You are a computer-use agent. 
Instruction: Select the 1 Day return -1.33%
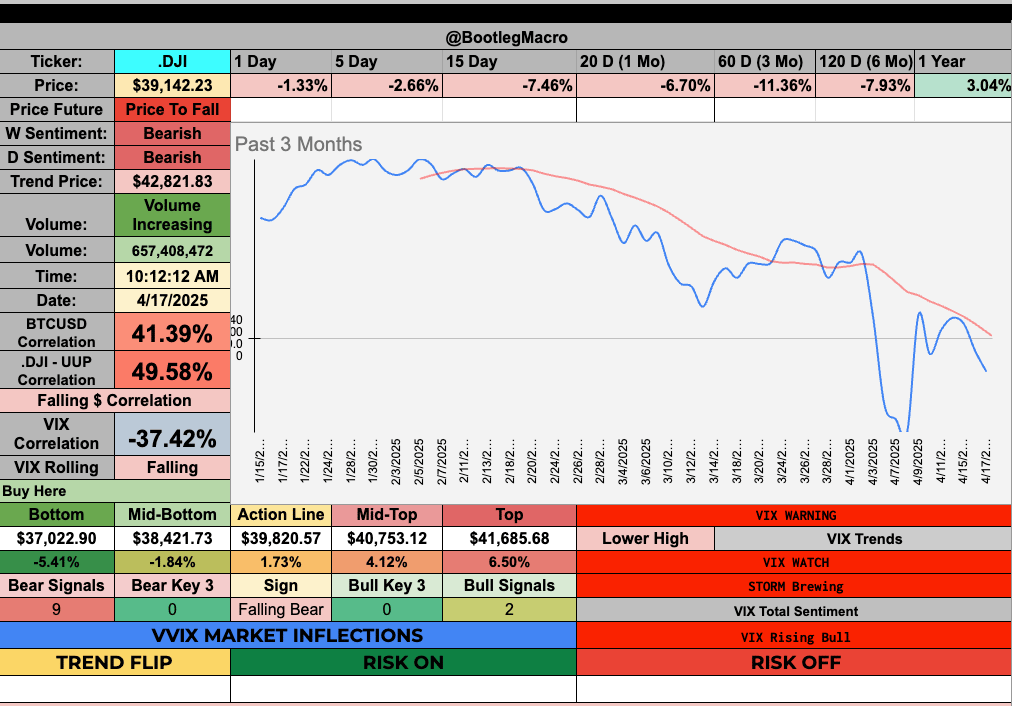click(x=281, y=85)
